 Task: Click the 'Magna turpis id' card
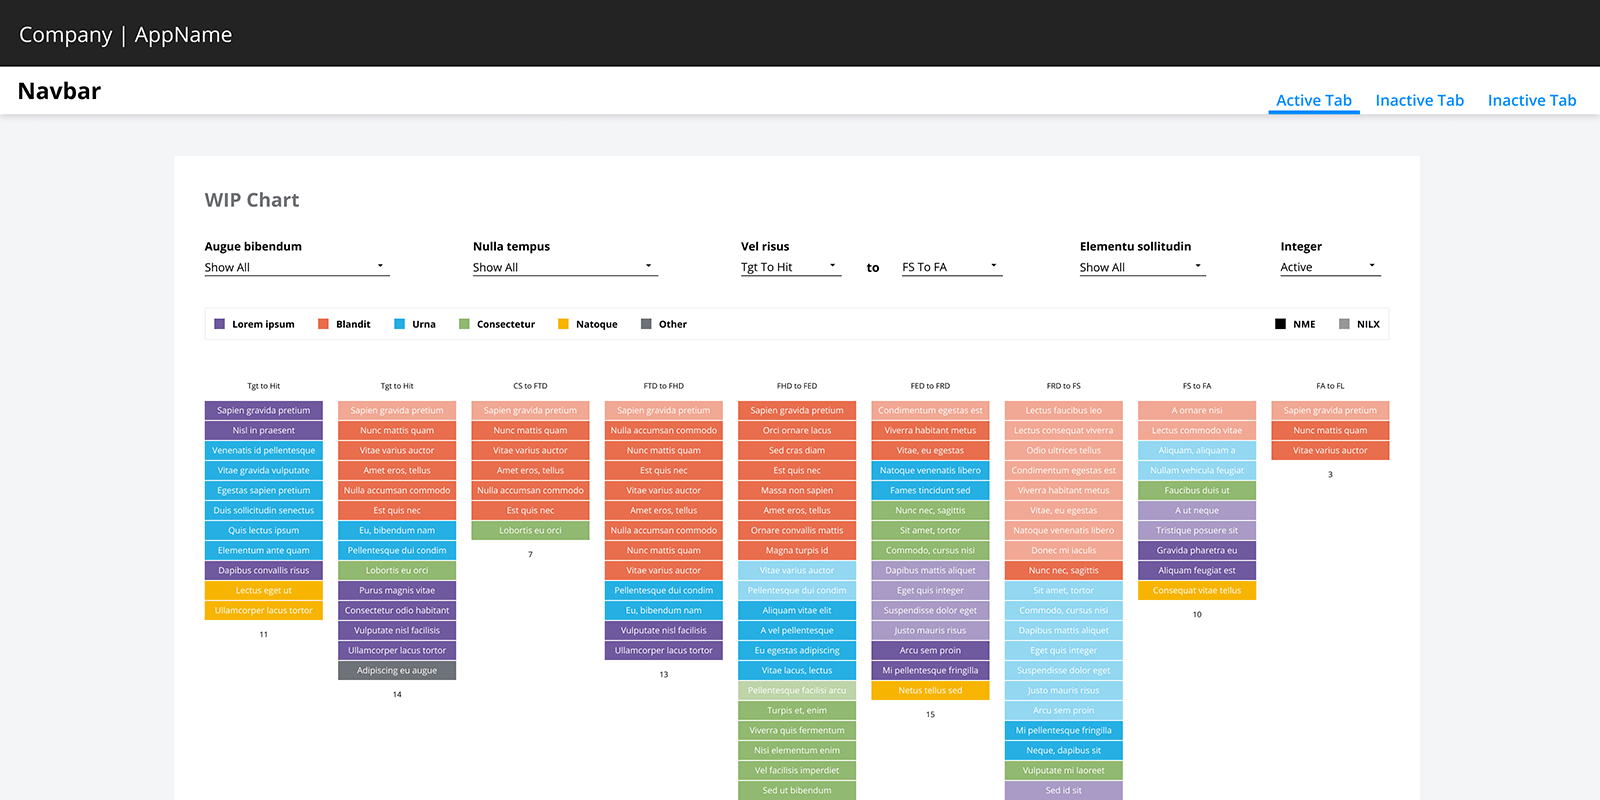797,550
